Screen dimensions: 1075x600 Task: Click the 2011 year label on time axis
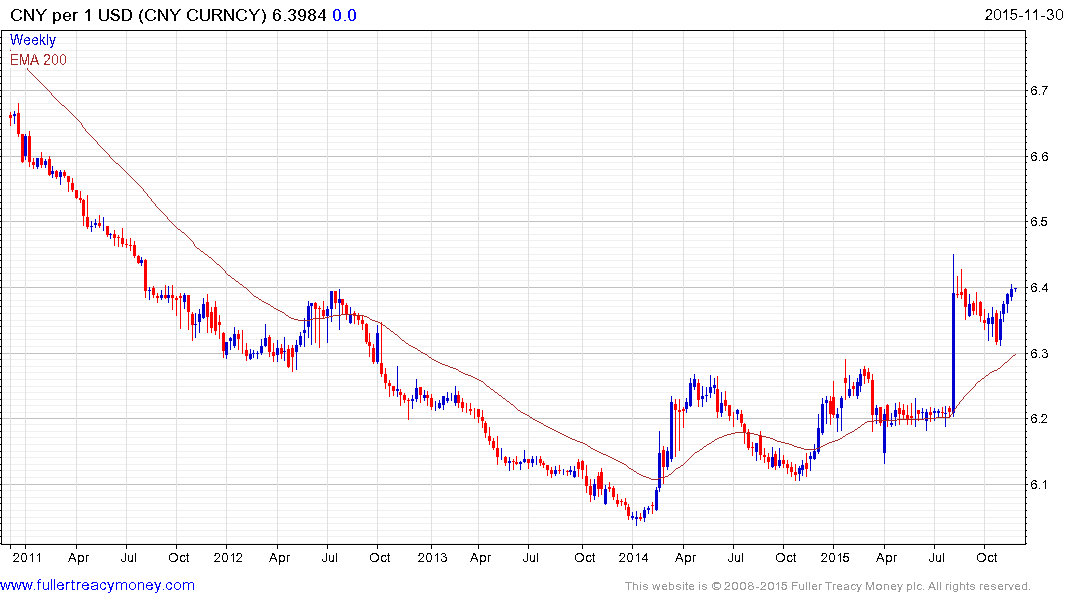[25, 557]
